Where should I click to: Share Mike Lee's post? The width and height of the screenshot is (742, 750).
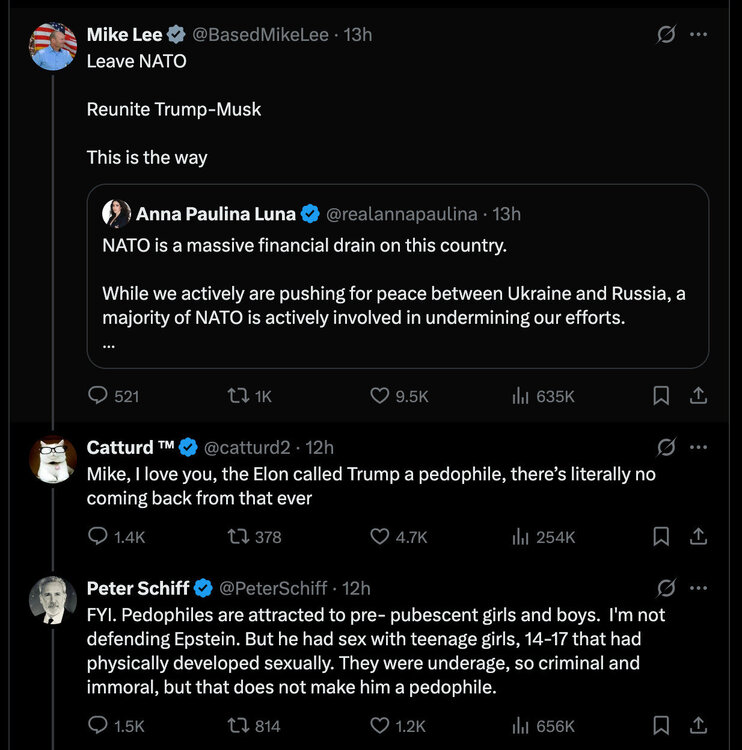click(699, 396)
